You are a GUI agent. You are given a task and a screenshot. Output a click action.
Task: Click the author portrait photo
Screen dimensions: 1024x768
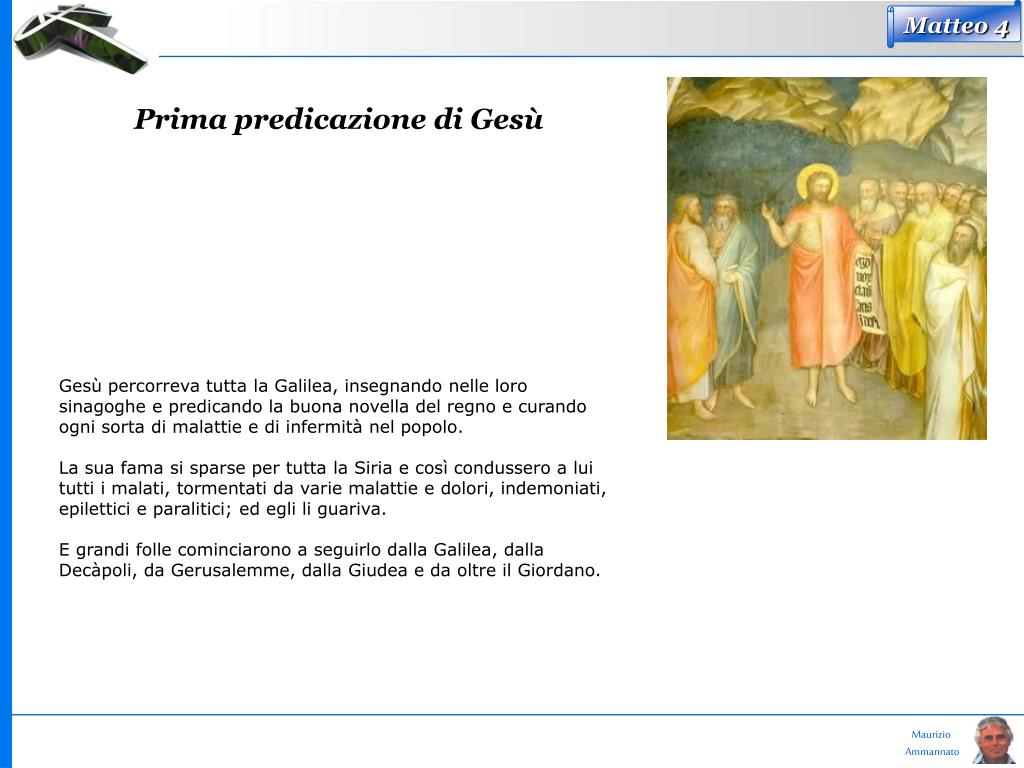click(993, 741)
